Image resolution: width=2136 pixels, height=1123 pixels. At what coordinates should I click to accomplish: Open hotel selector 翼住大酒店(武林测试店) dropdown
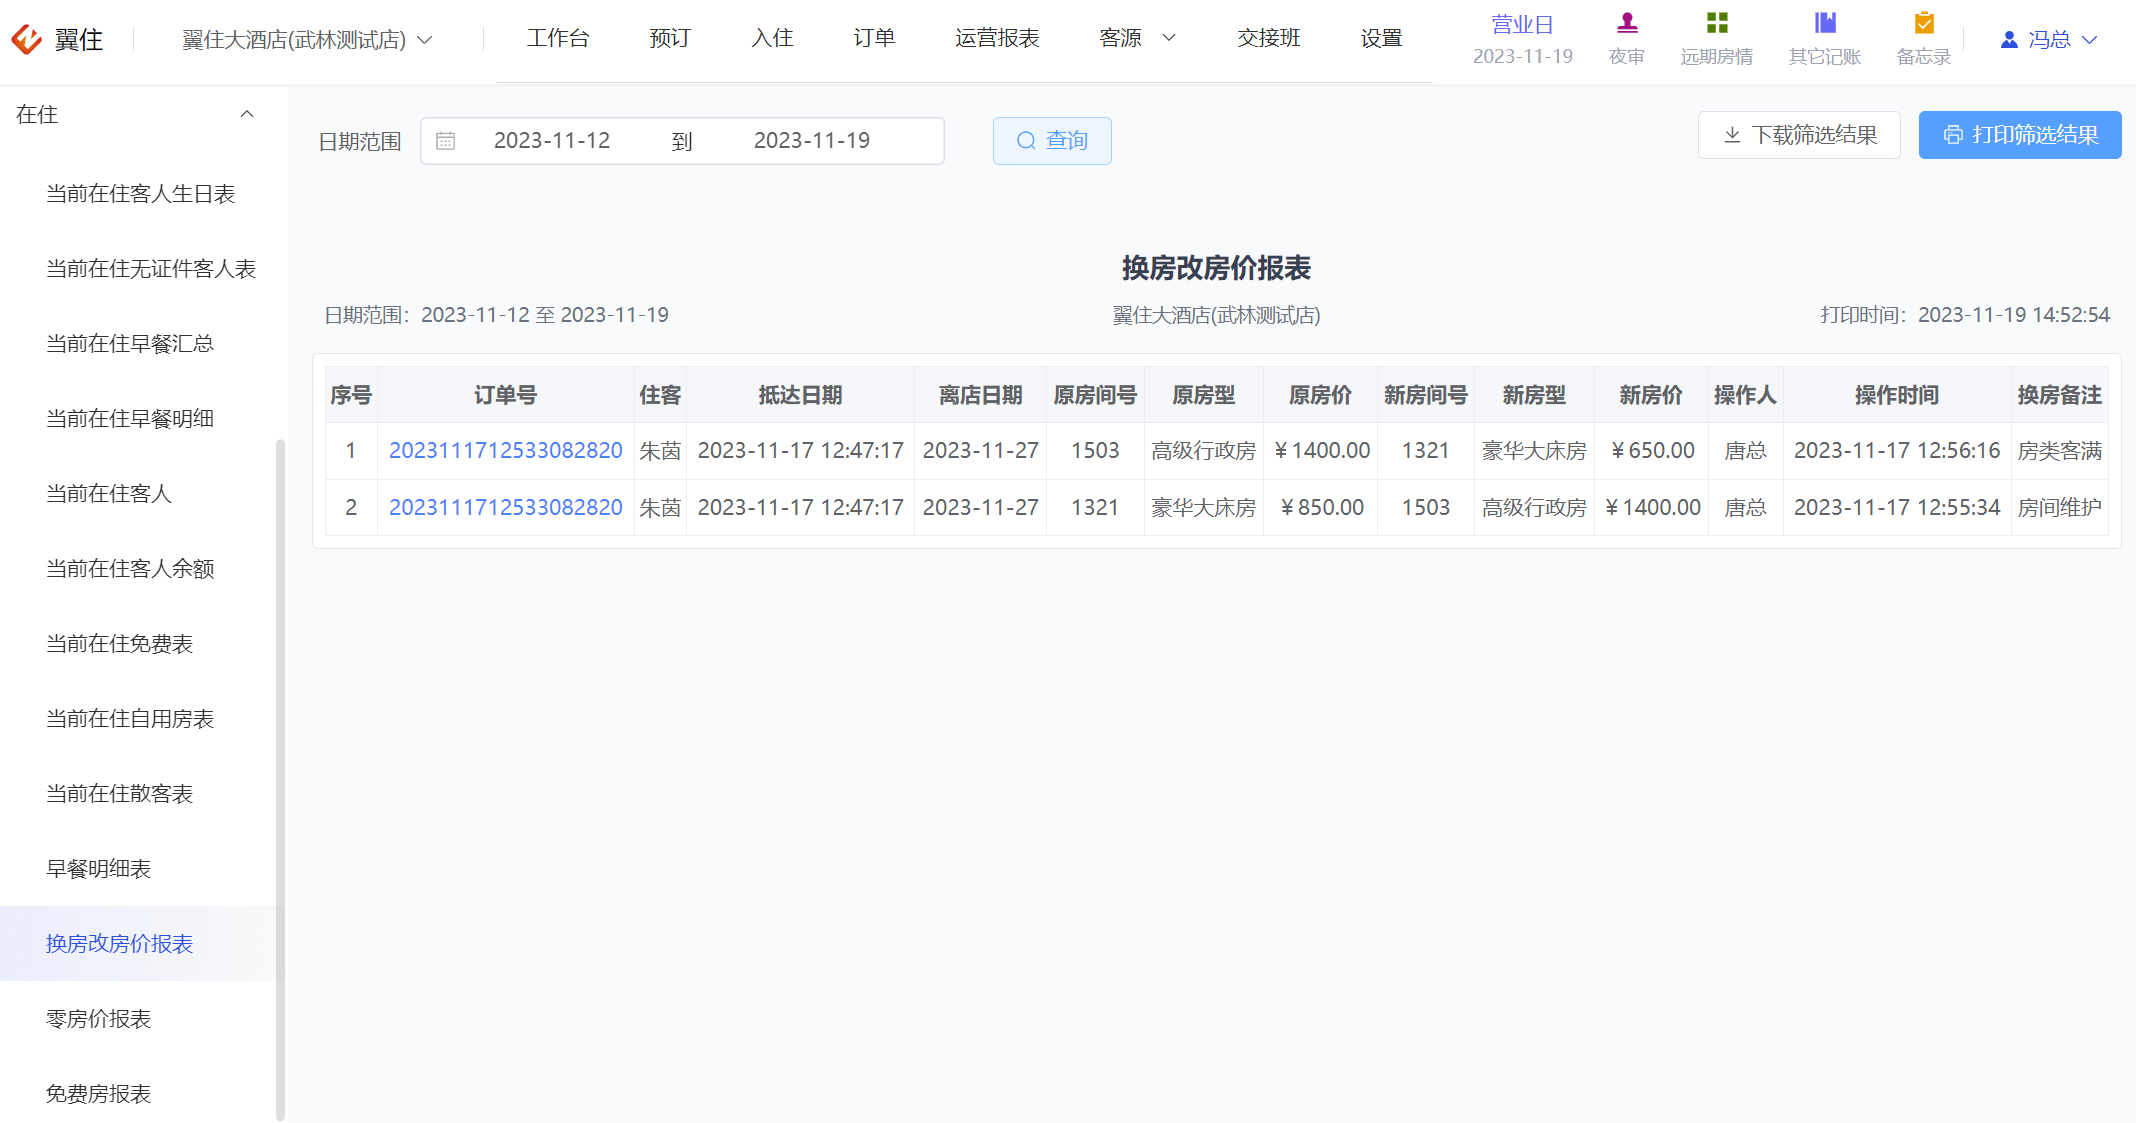pyautogui.click(x=307, y=40)
